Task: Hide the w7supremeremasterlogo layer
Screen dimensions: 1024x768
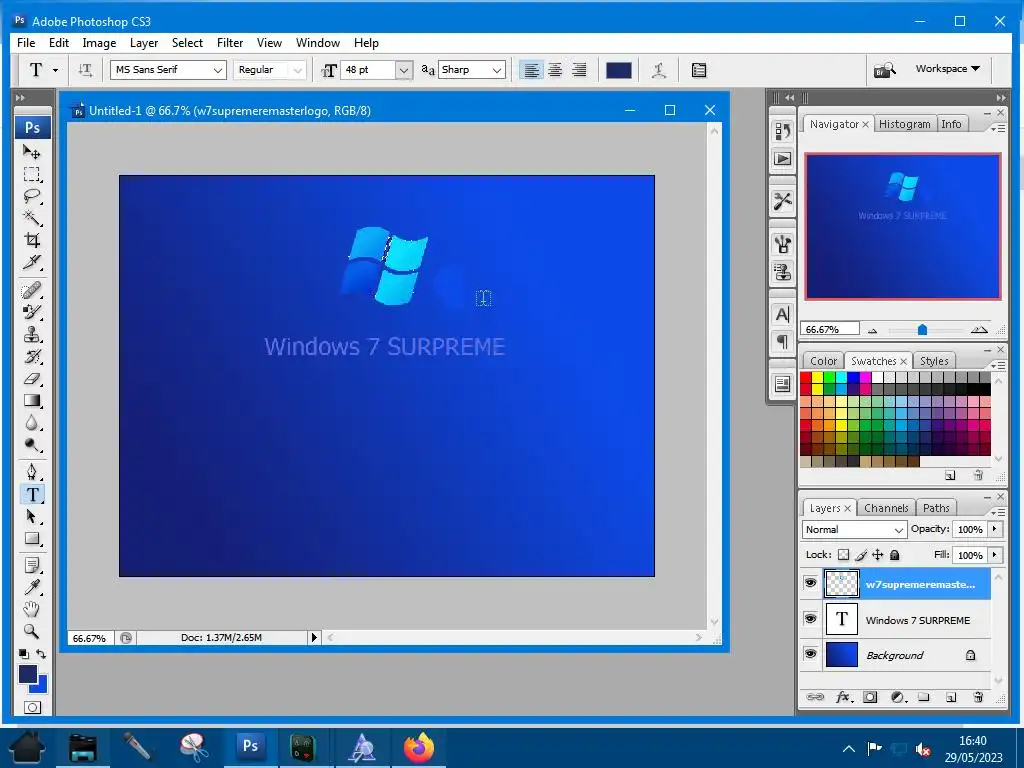Action: (x=810, y=583)
